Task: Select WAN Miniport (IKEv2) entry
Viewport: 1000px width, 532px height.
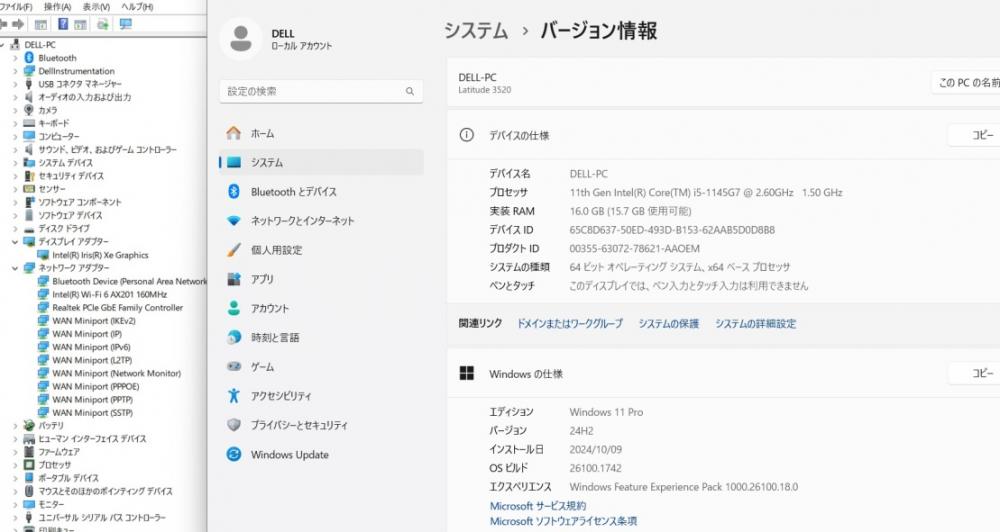Action: (94, 321)
